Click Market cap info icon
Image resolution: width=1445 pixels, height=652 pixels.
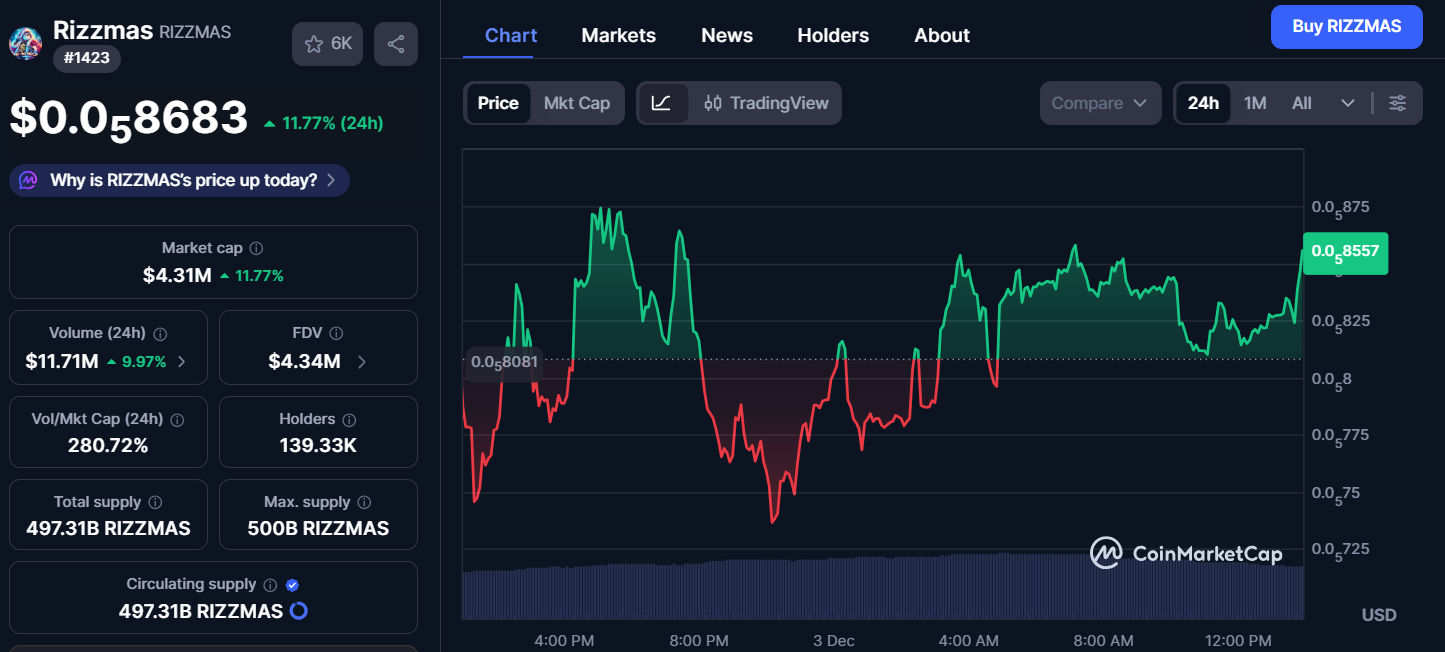pyautogui.click(x=257, y=248)
